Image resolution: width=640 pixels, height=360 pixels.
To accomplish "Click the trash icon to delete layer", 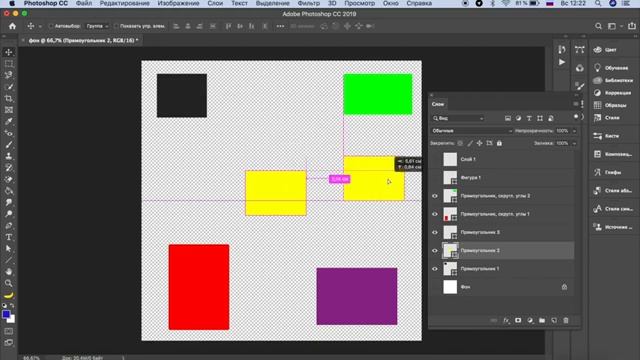I will (x=566, y=320).
